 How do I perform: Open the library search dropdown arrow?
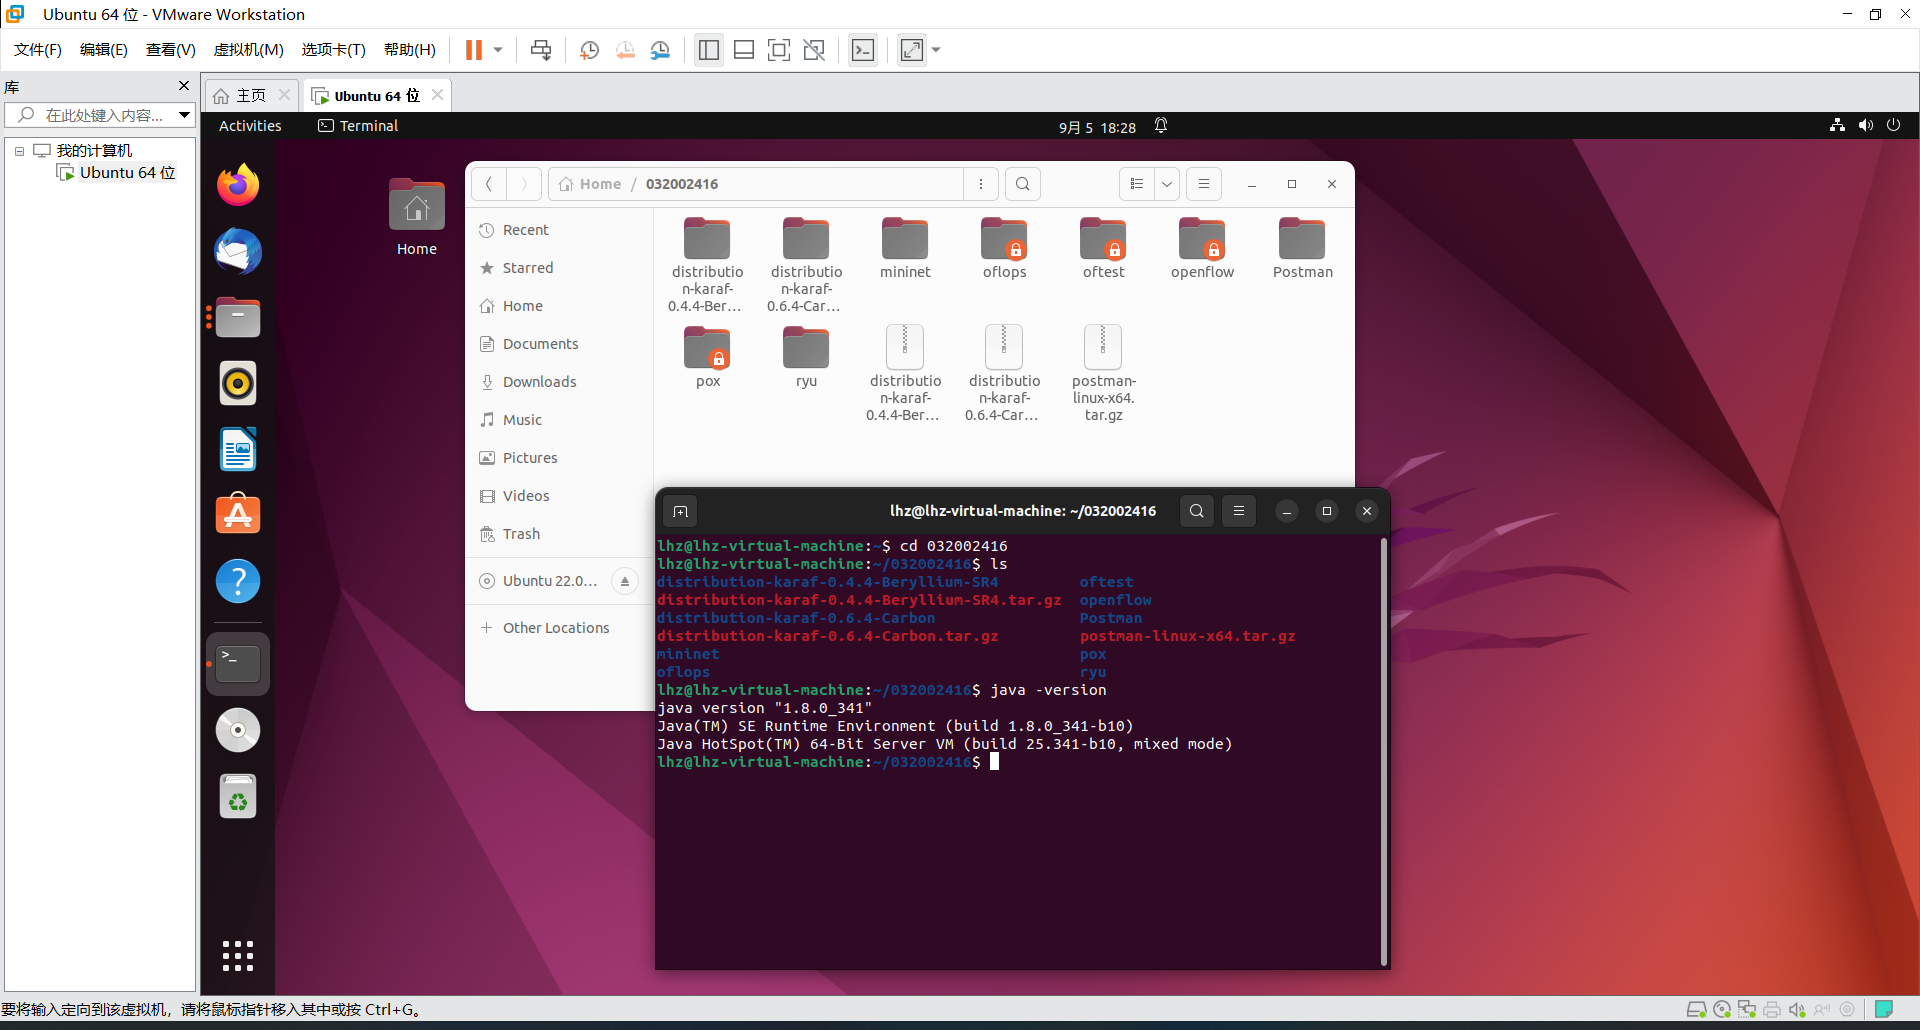pos(184,115)
